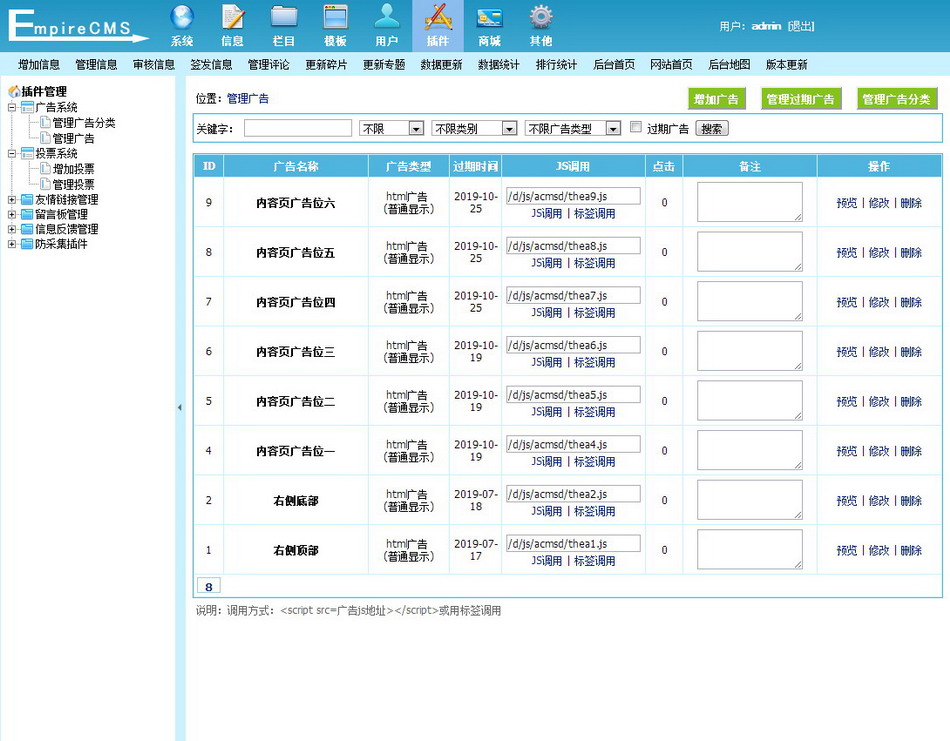The height and width of the screenshot is (741, 950).
Task: Focus the 关键字 search field
Action: click(x=297, y=128)
